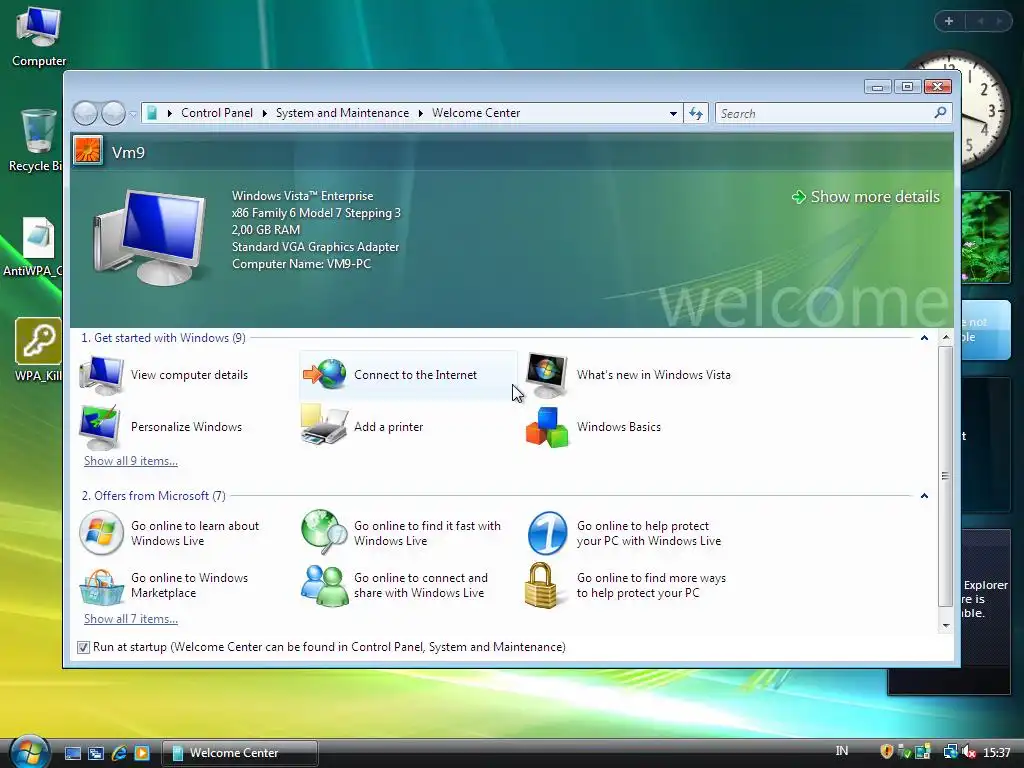Click the Control Panel breadcrumb

(217, 113)
